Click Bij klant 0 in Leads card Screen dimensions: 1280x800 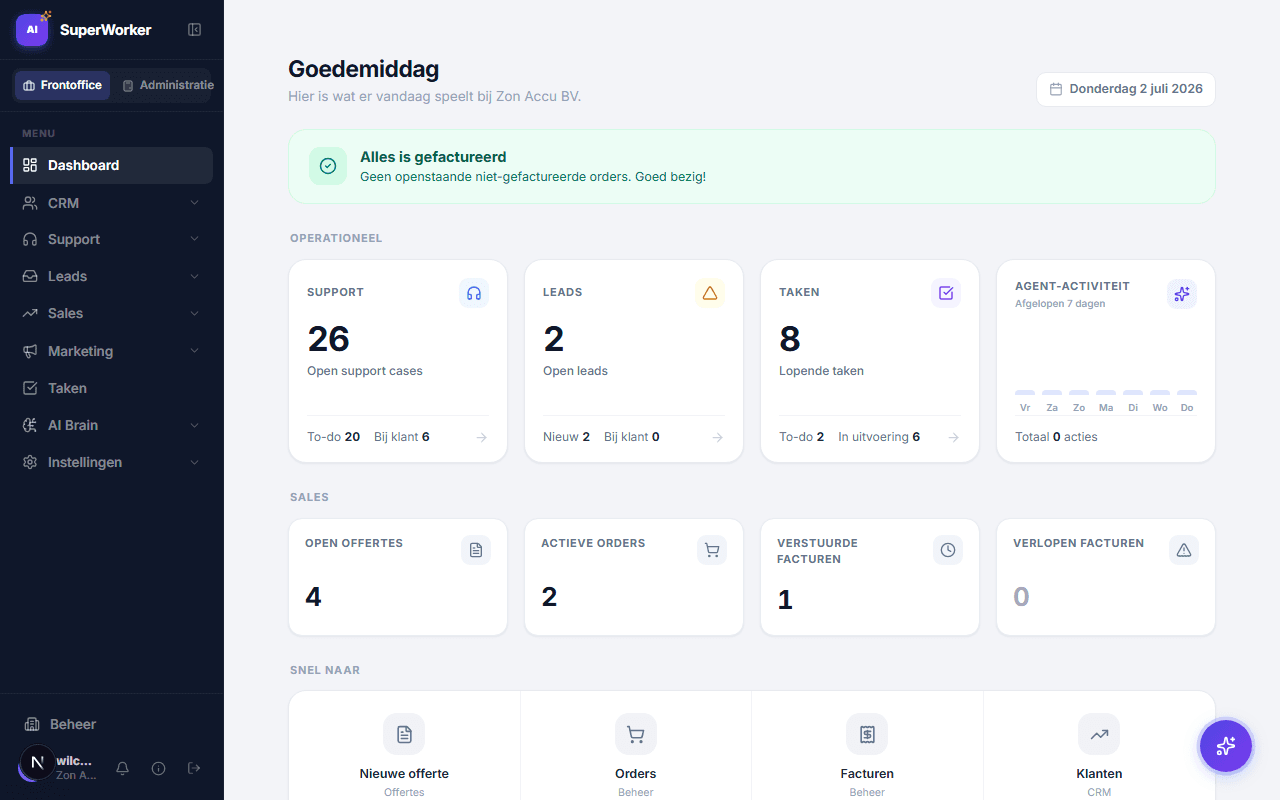(x=632, y=437)
